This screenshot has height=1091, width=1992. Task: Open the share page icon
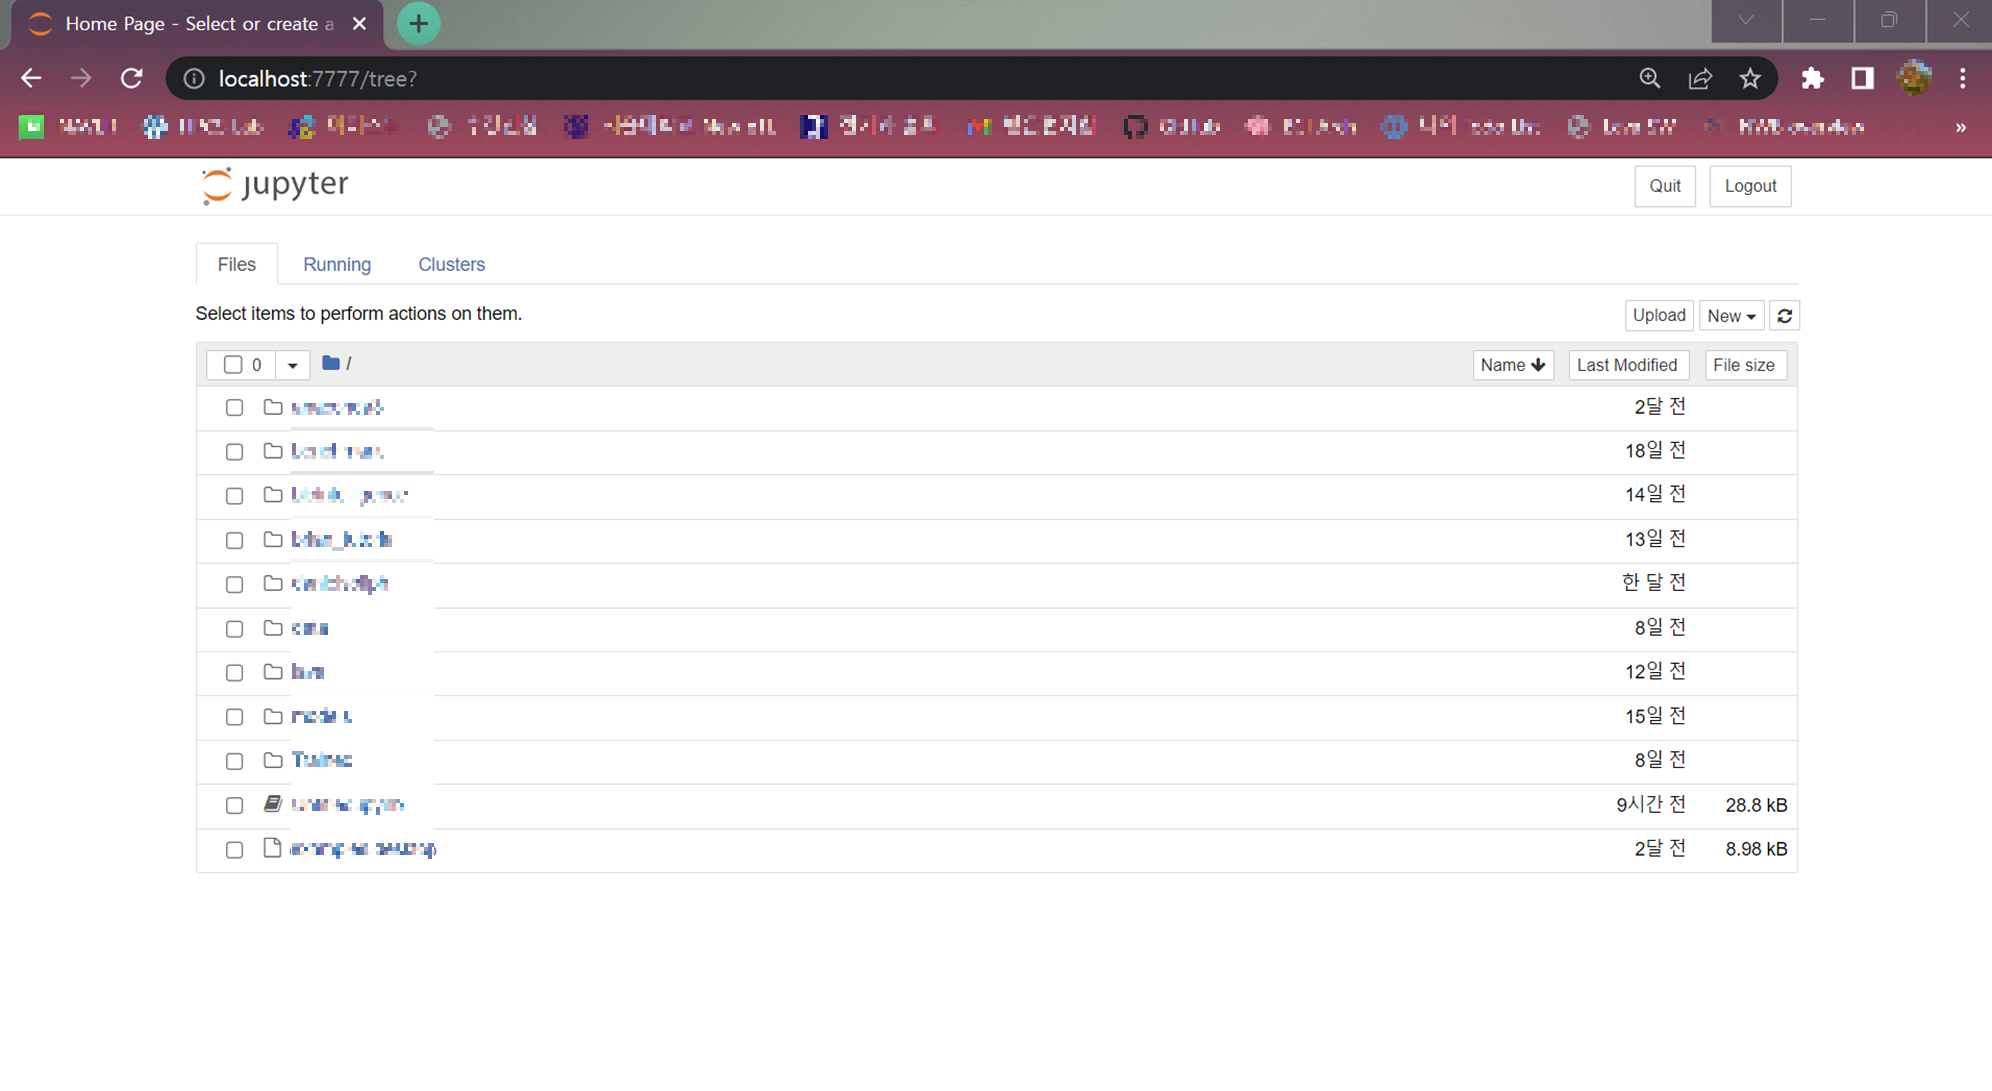(x=1699, y=78)
